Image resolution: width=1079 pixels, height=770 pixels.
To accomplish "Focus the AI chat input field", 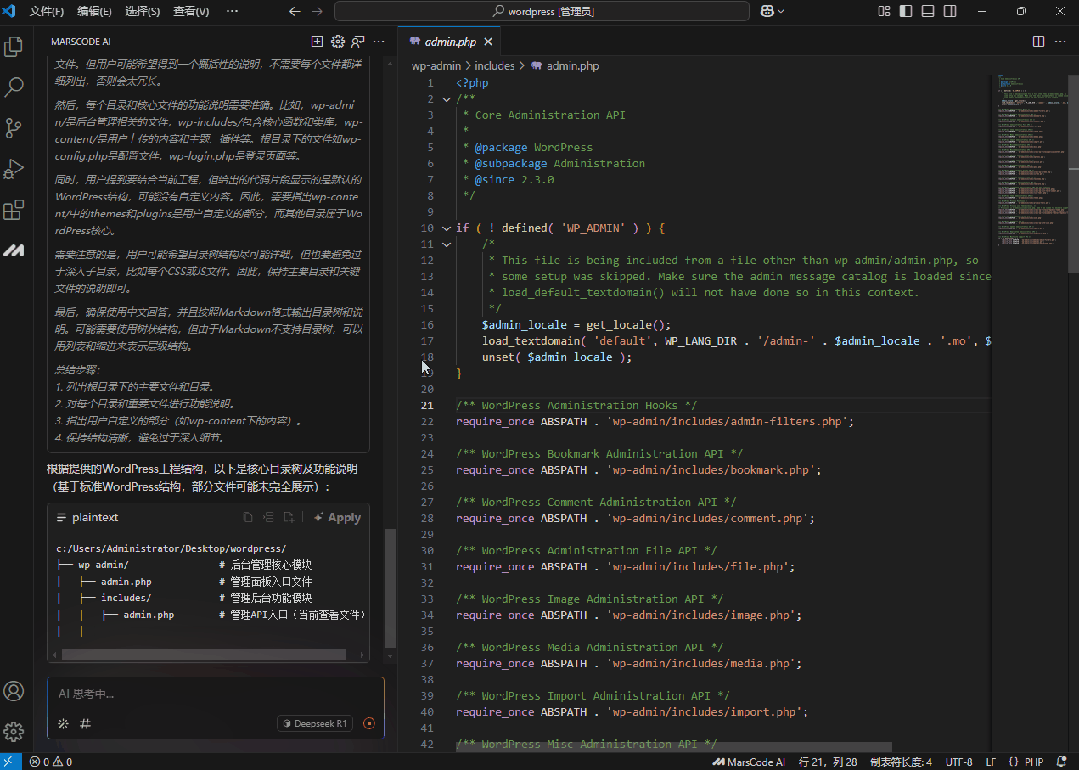I will pos(215,694).
